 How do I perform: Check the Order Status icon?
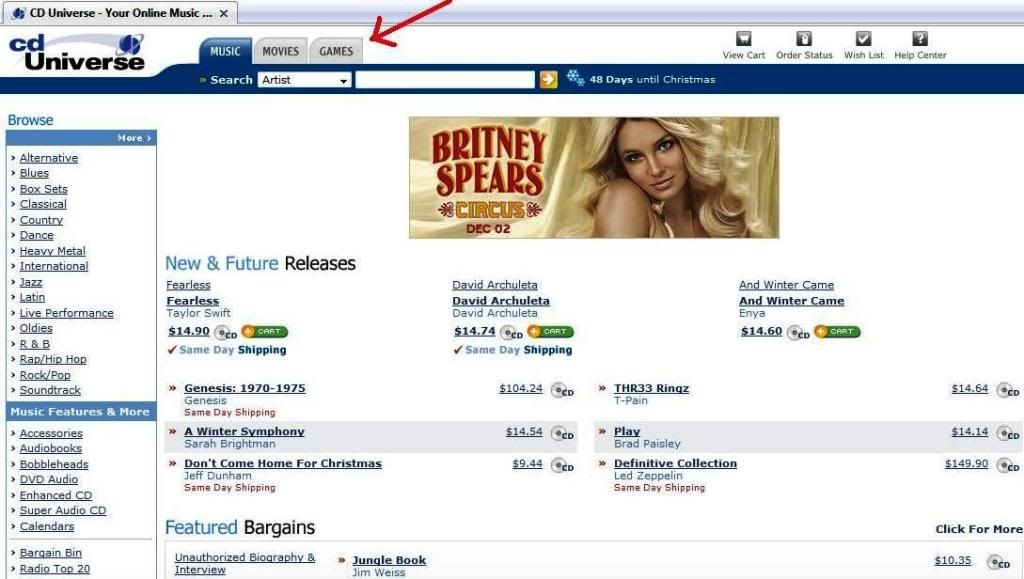point(804,39)
